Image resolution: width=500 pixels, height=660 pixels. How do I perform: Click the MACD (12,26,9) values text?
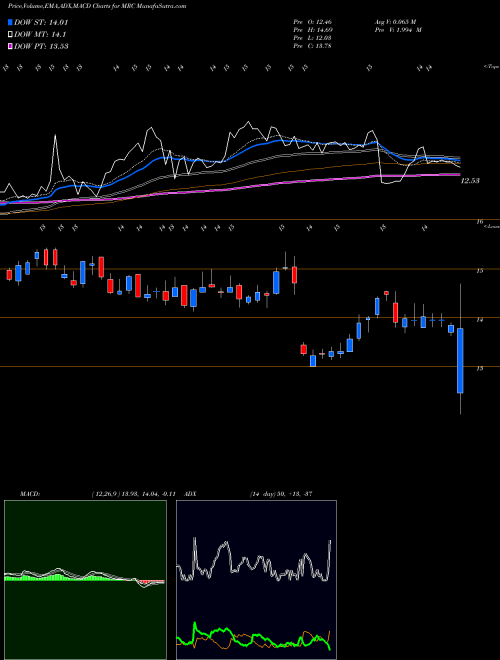[x=136, y=494]
